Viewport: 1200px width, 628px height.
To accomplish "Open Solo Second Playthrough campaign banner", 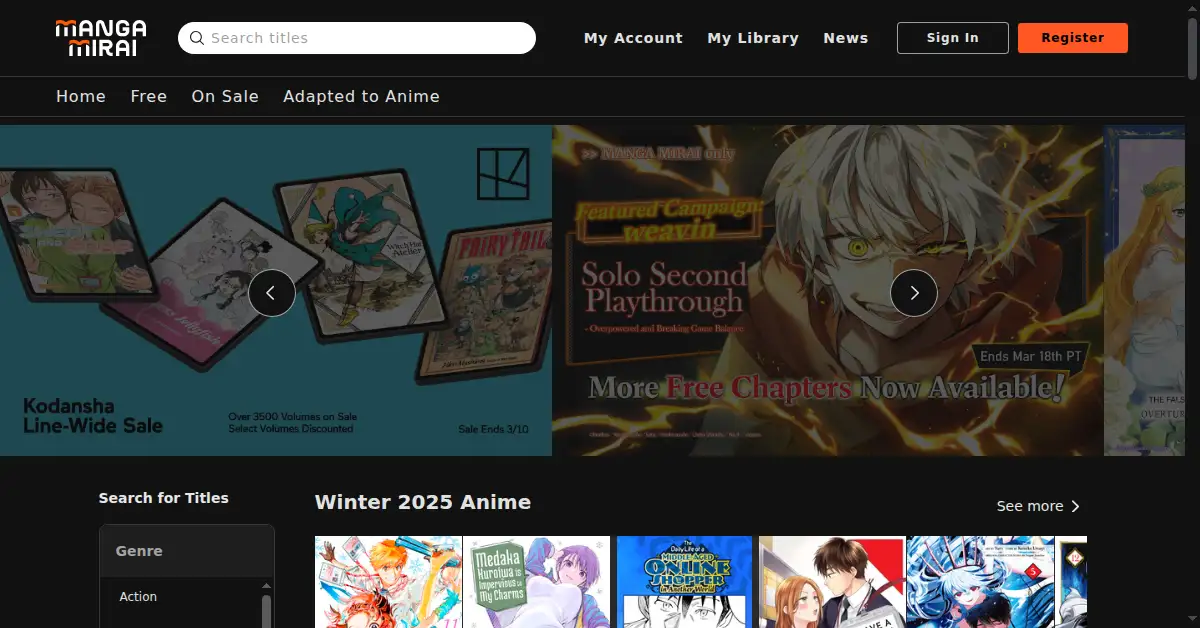I will (x=828, y=290).
